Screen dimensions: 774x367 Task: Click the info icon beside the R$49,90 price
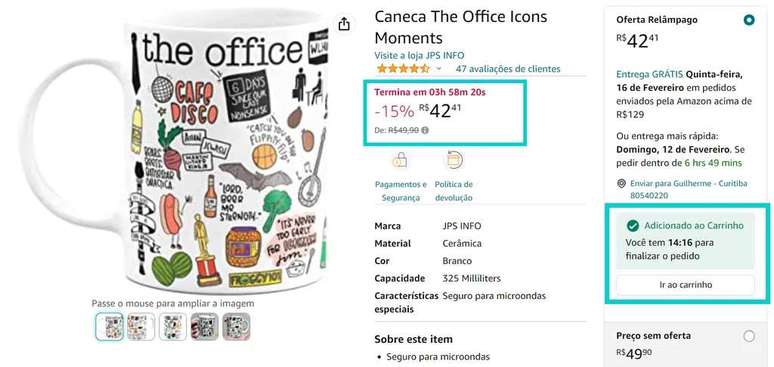426,130
